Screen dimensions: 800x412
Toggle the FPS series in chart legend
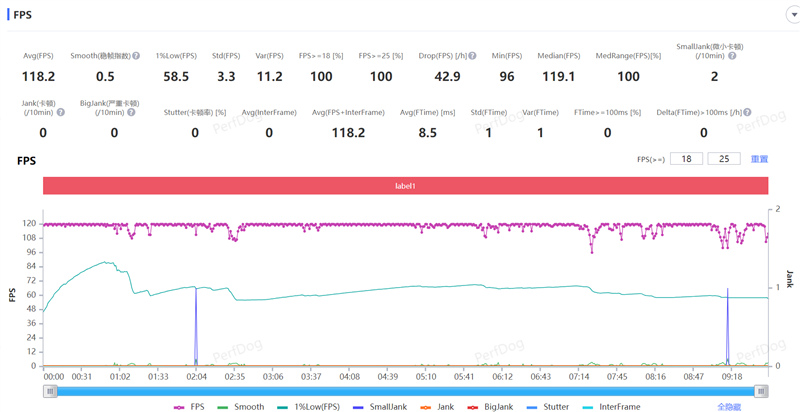point(188,407)
